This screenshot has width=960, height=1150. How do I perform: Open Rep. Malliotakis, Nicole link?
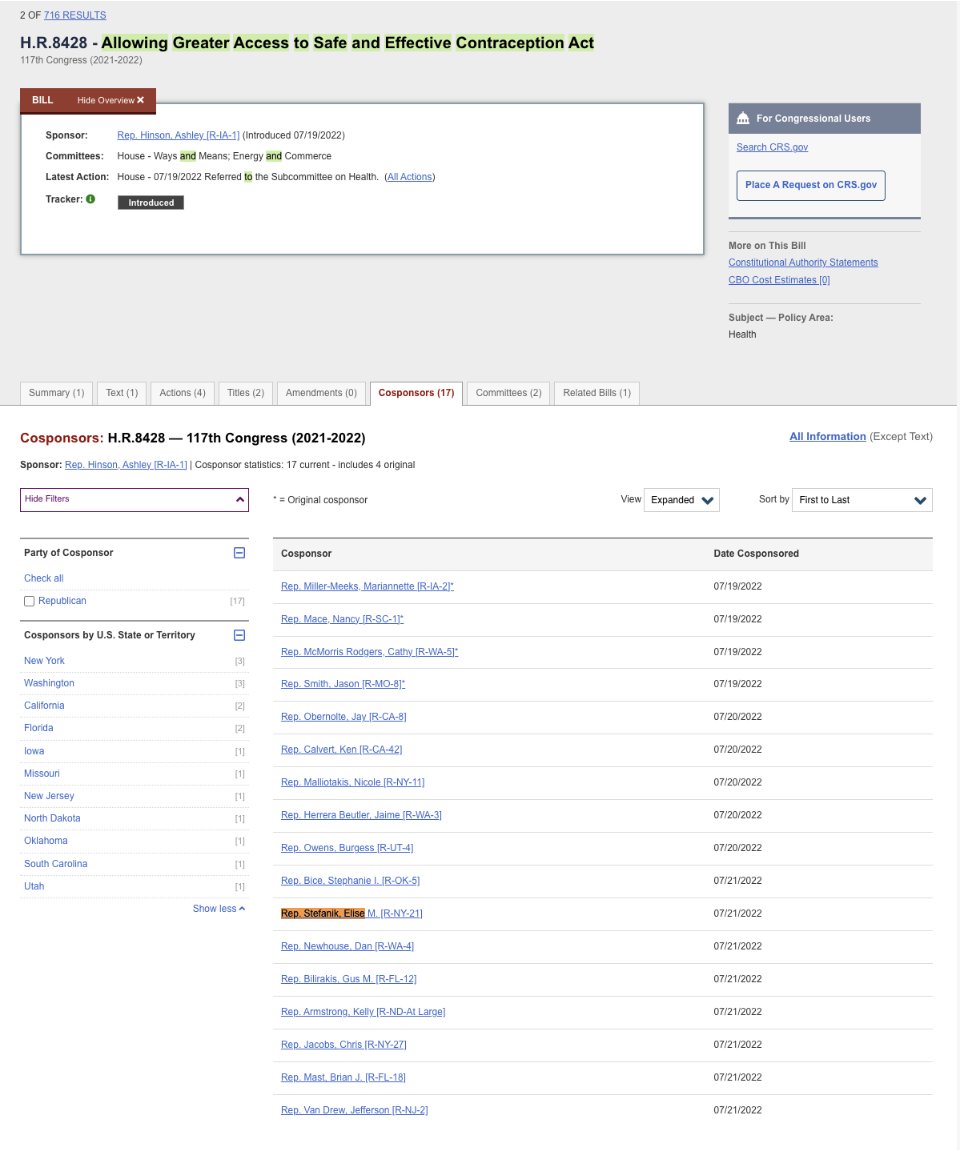[353, 783]
